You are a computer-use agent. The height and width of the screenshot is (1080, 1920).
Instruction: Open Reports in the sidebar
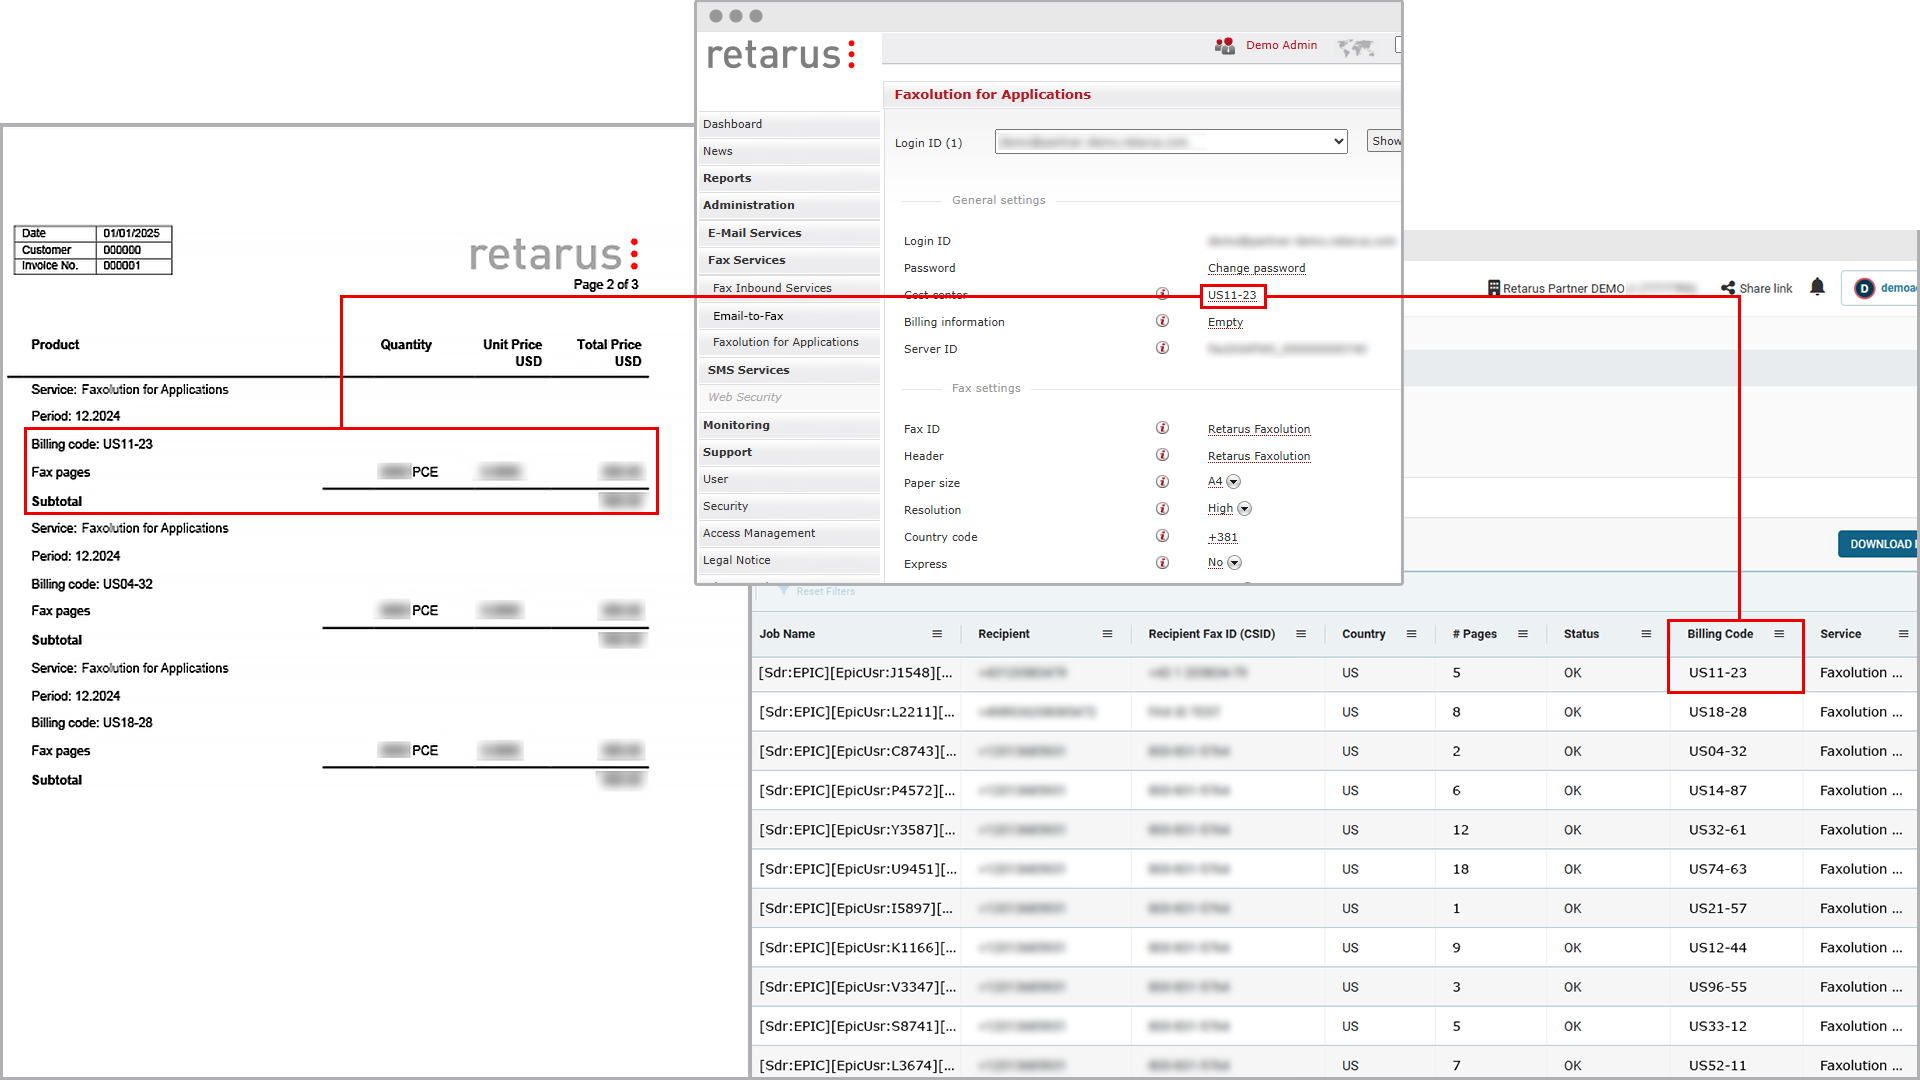[x=789, y=178]
